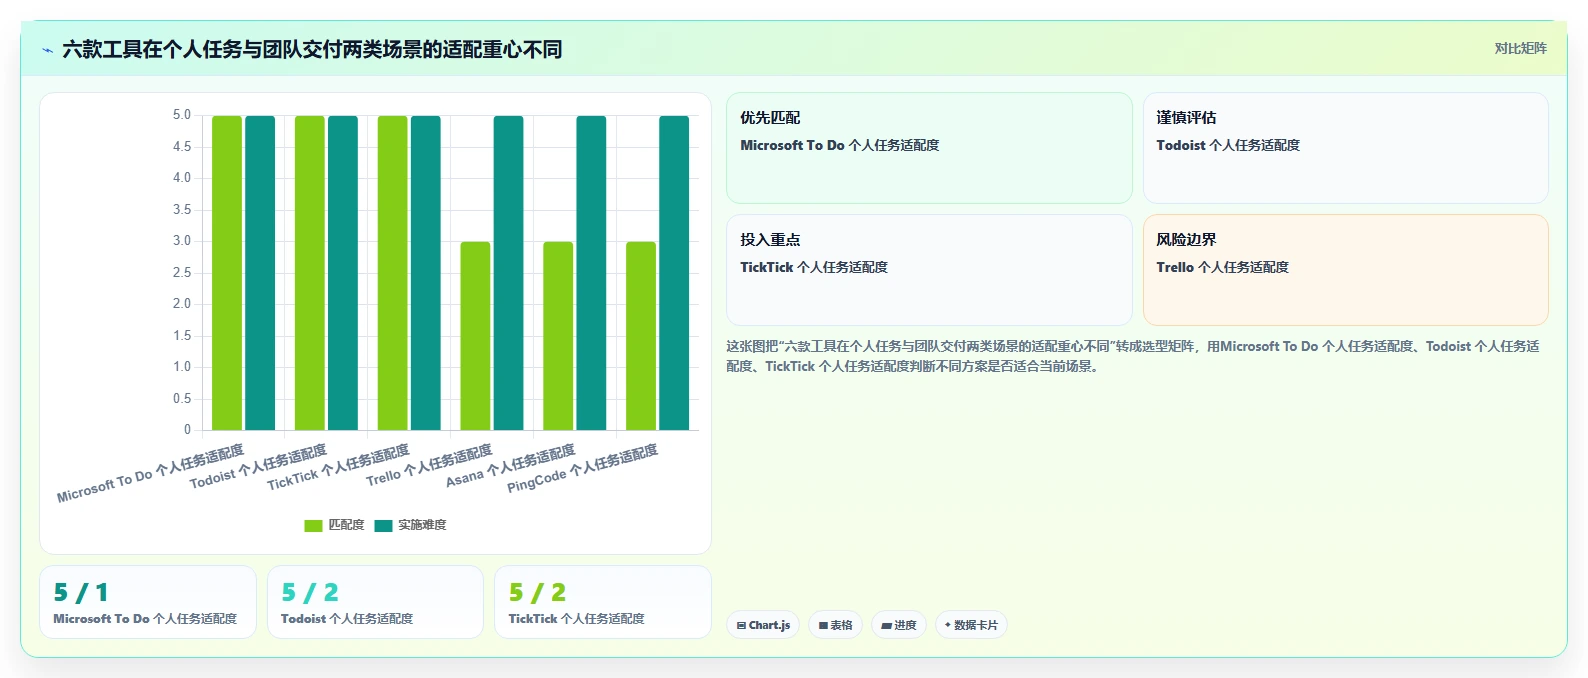Click the icon beside the main title

pos(47,50)
